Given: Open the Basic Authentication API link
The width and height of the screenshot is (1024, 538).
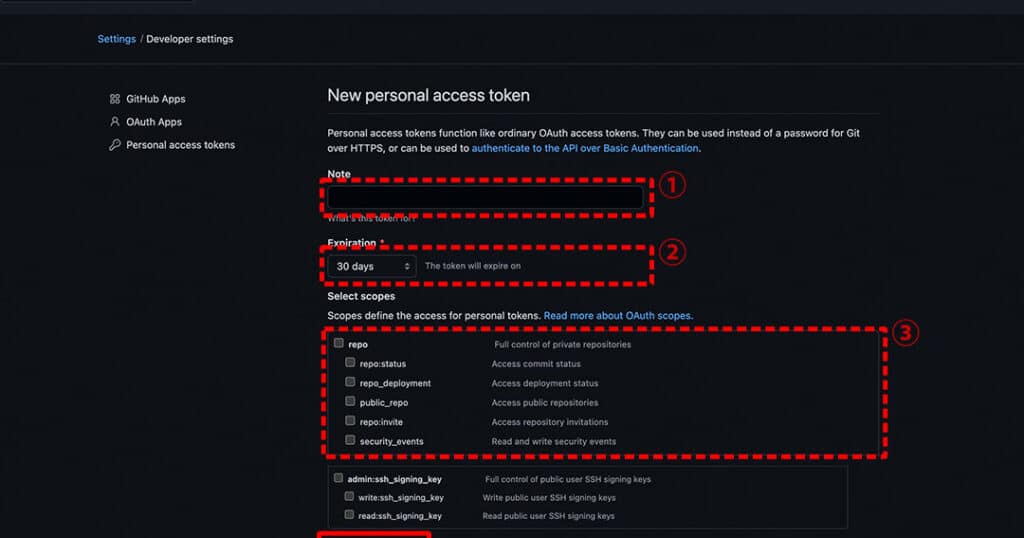Looking at the screenshot, I should point(585,148).
